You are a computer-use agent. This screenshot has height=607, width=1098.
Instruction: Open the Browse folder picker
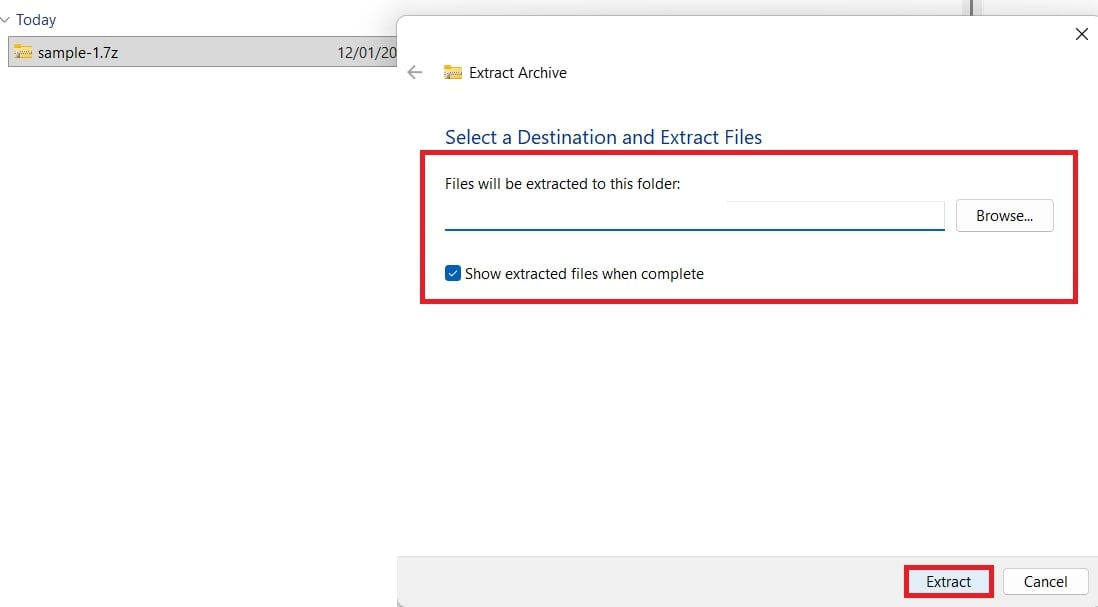pyautogui.click(x=1004, y=215)
